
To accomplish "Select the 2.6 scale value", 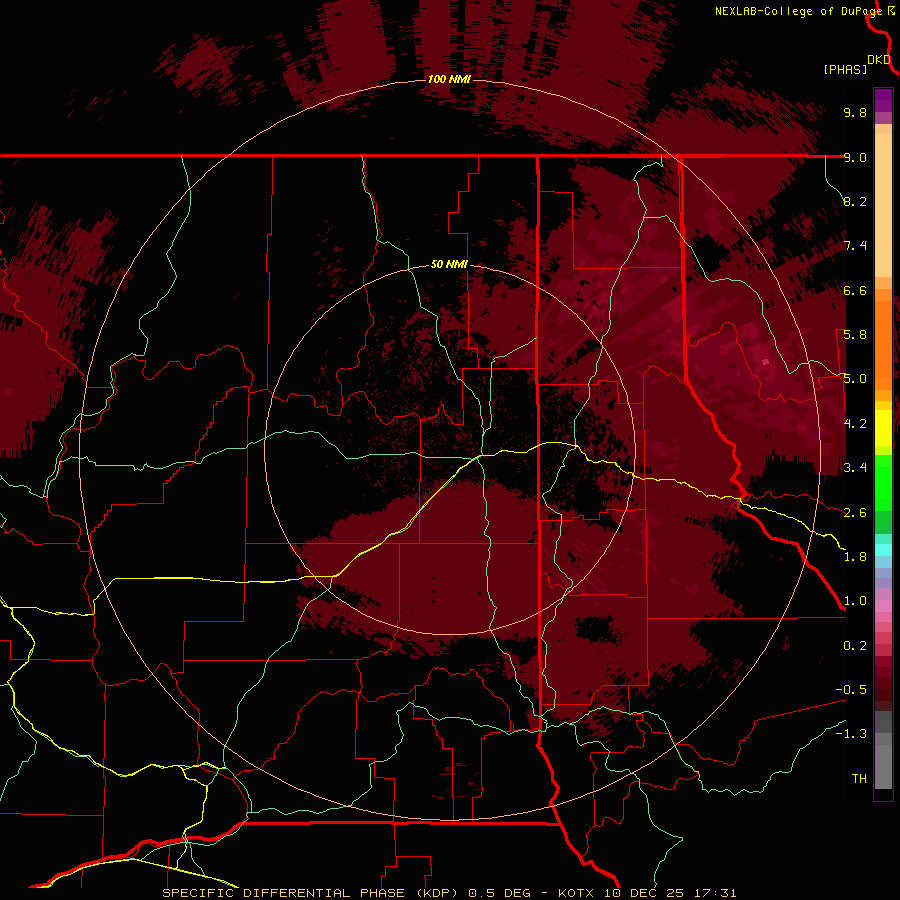I will tap(855, 513).
